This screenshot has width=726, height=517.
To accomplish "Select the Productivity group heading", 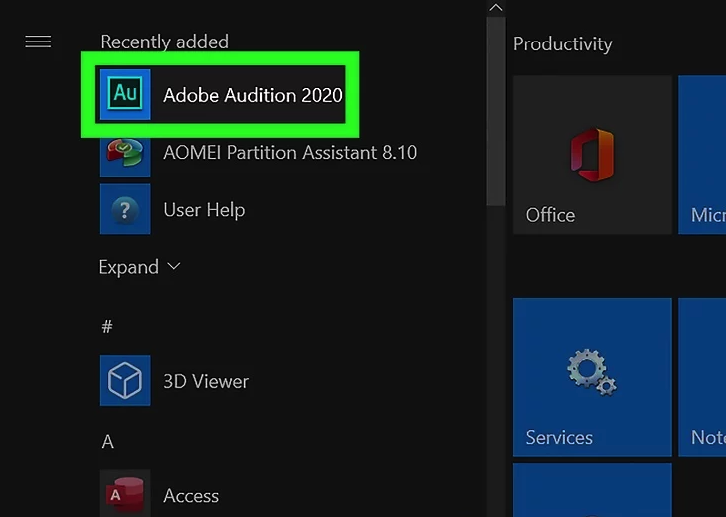I will [x=562, y=44].
